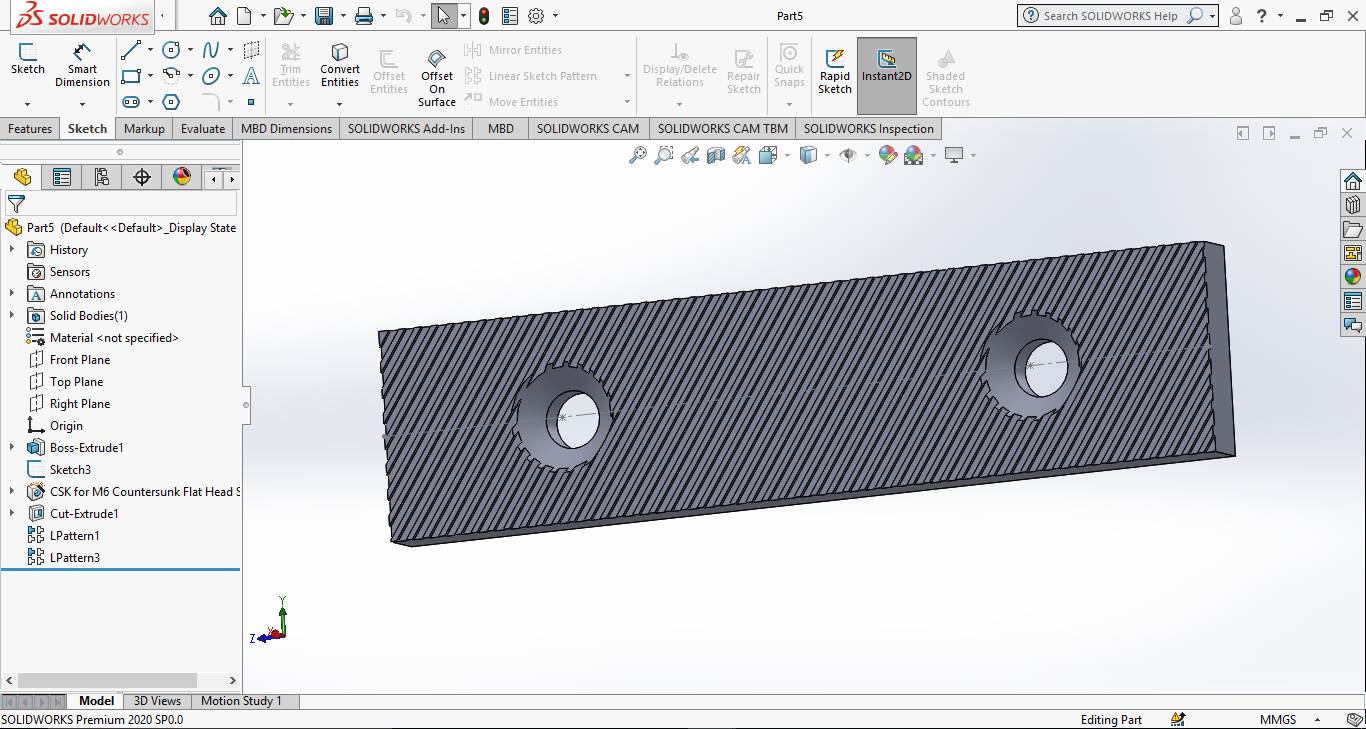Toggle the Instant2D mode button

[886, 65]
